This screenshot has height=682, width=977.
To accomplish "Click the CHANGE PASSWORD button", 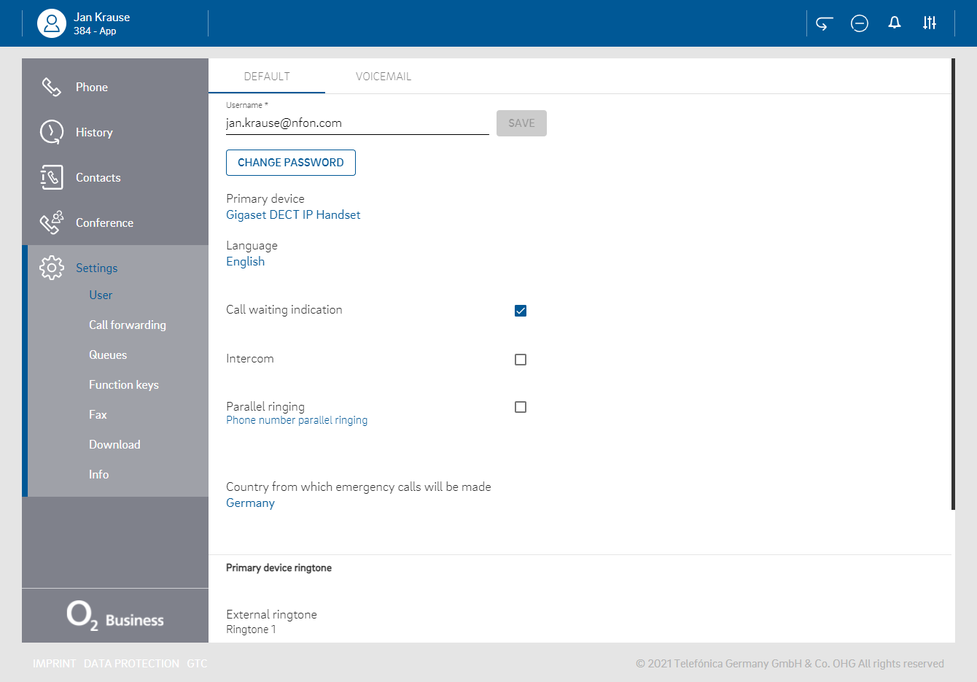I will click(x=290, y=163).
